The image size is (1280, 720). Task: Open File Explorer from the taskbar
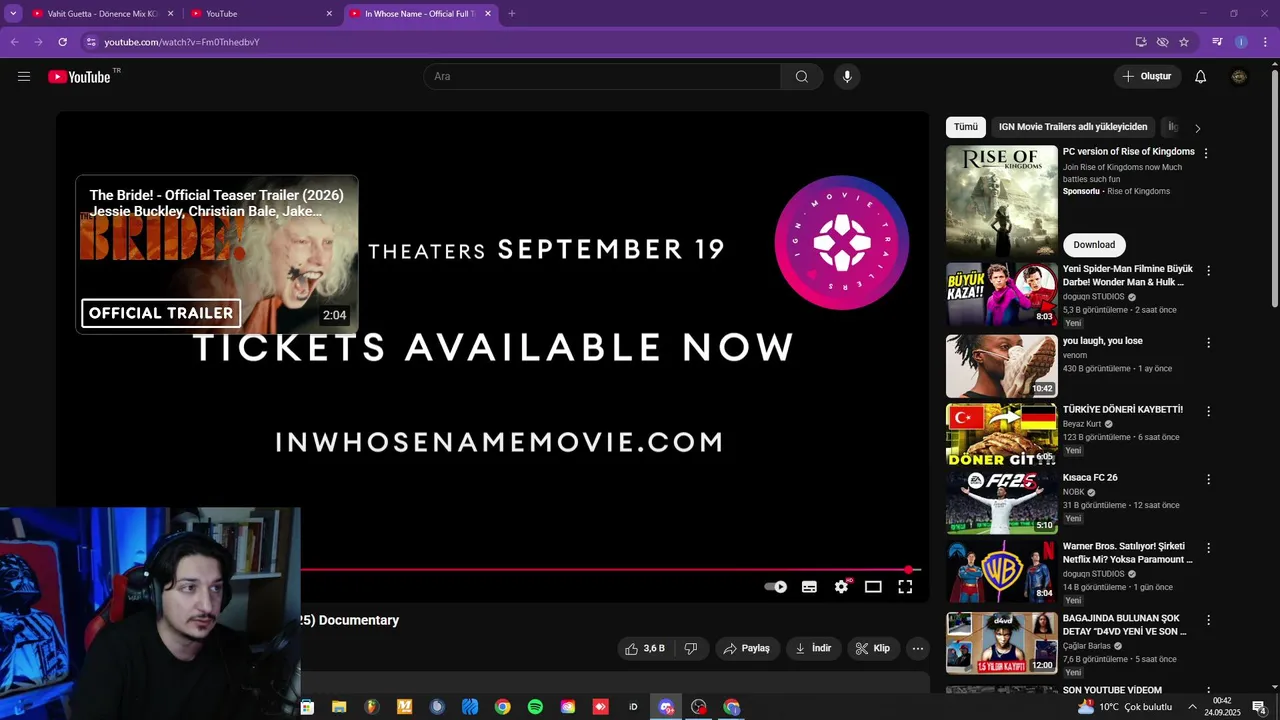click(339, 707)
